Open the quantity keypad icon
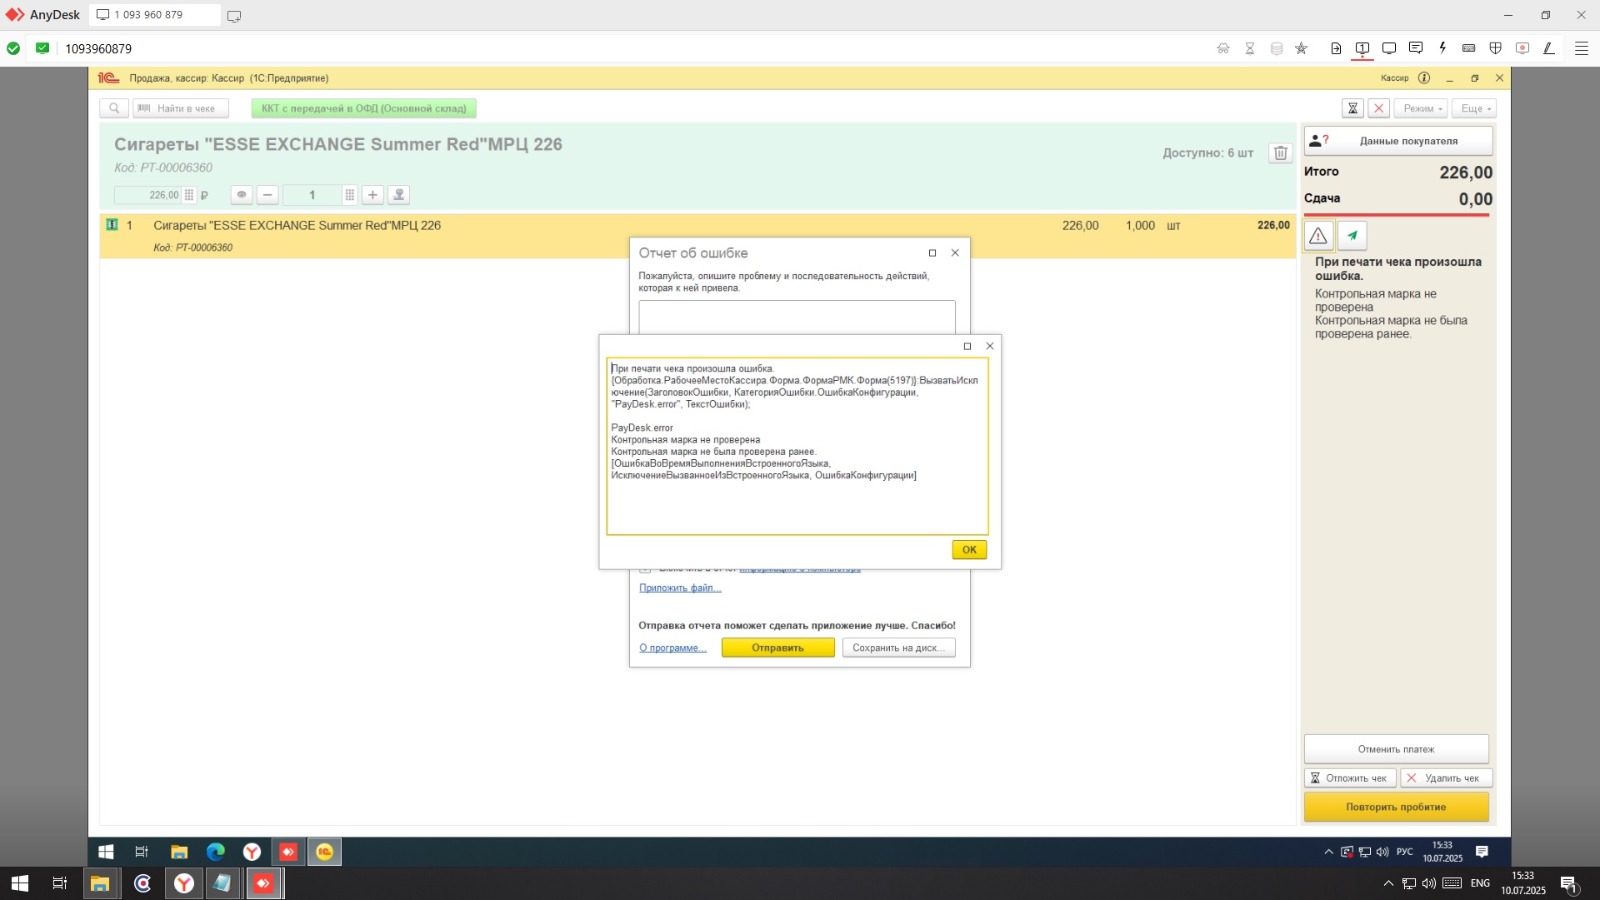1600x900 pixels. click(x=349, y=195)
